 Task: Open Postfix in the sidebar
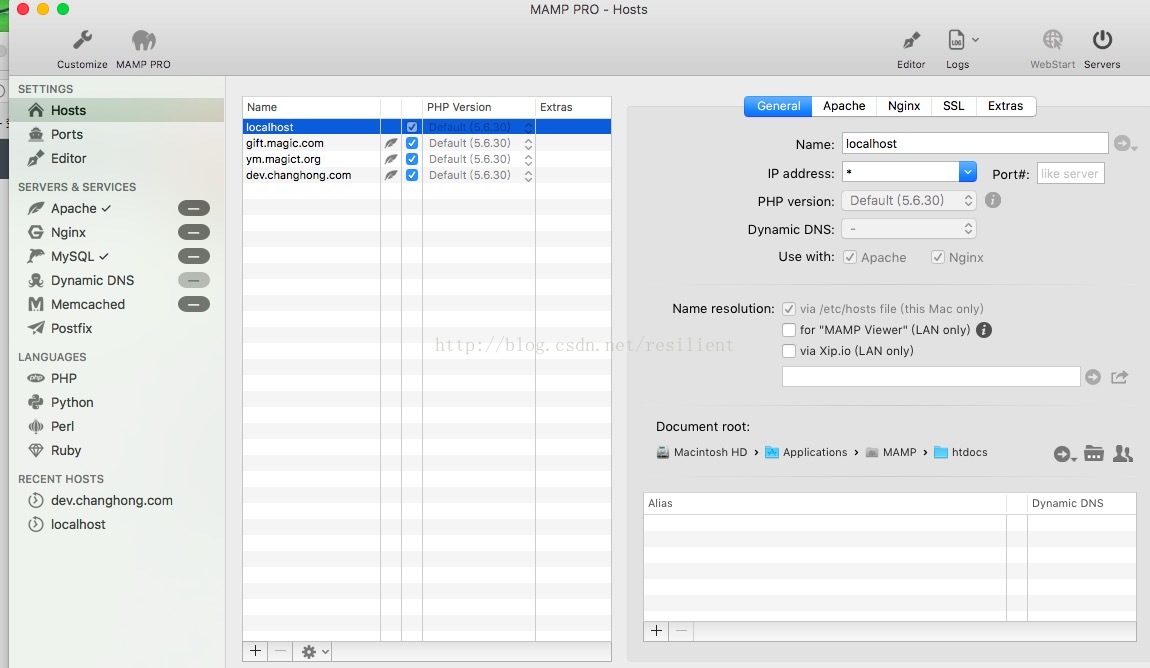tap(71, 329)
